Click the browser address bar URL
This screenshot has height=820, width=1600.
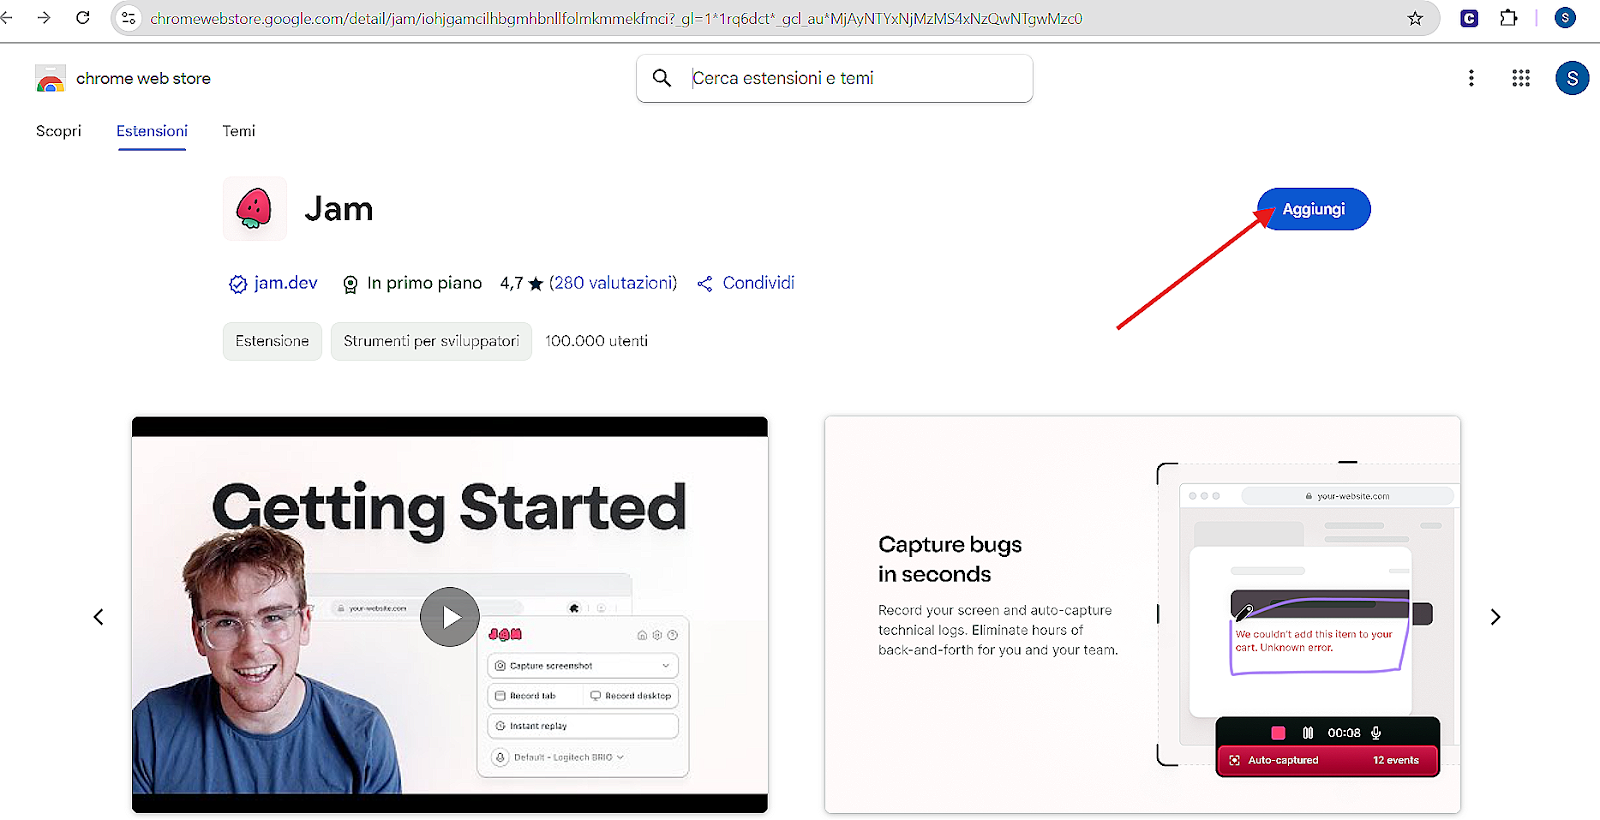616,18
